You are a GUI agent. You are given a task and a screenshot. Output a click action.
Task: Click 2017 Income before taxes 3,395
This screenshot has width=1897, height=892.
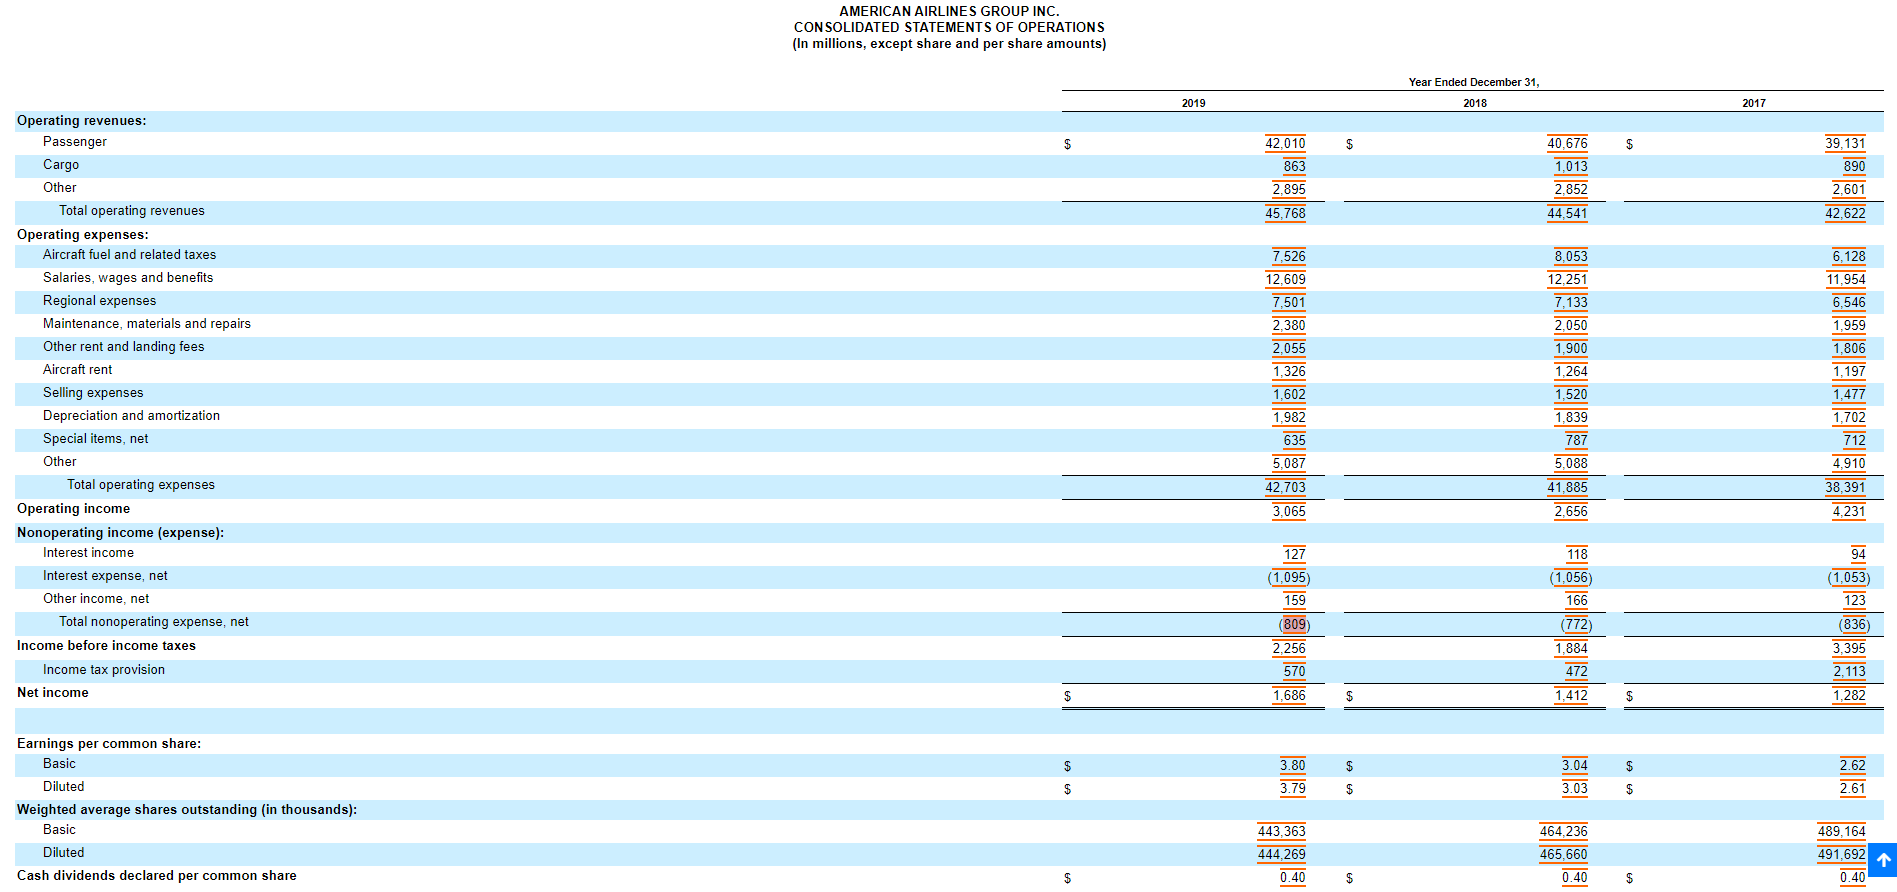pyautogui.click(x=1849, y=649)
